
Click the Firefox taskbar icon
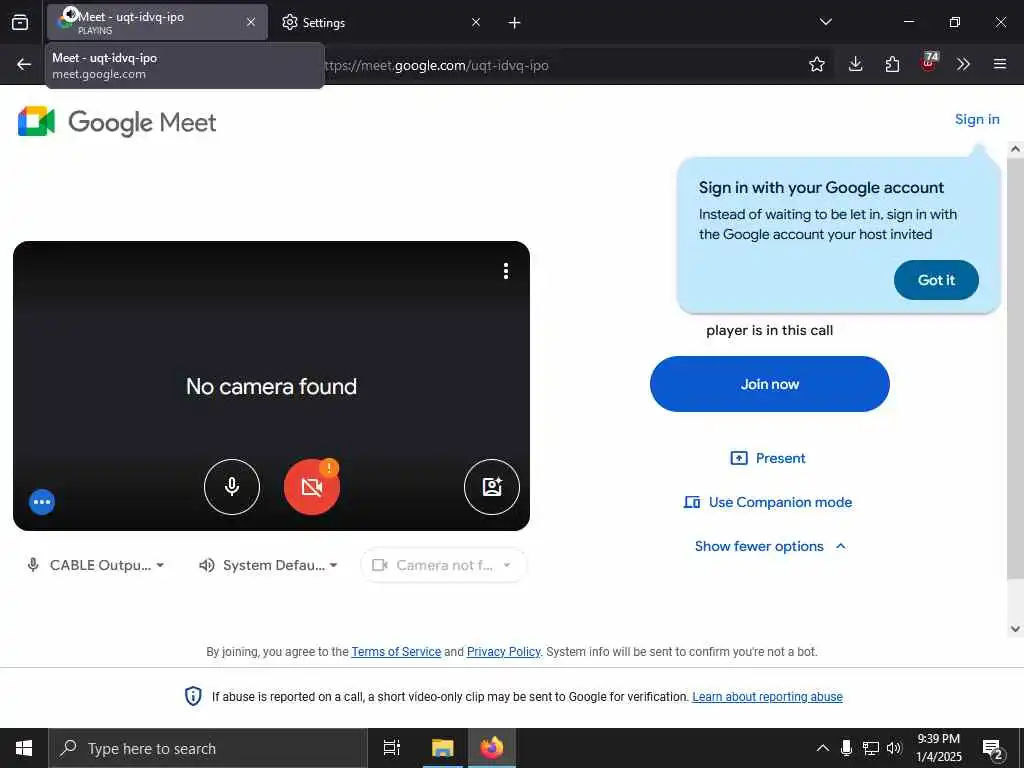coord(492,748)
